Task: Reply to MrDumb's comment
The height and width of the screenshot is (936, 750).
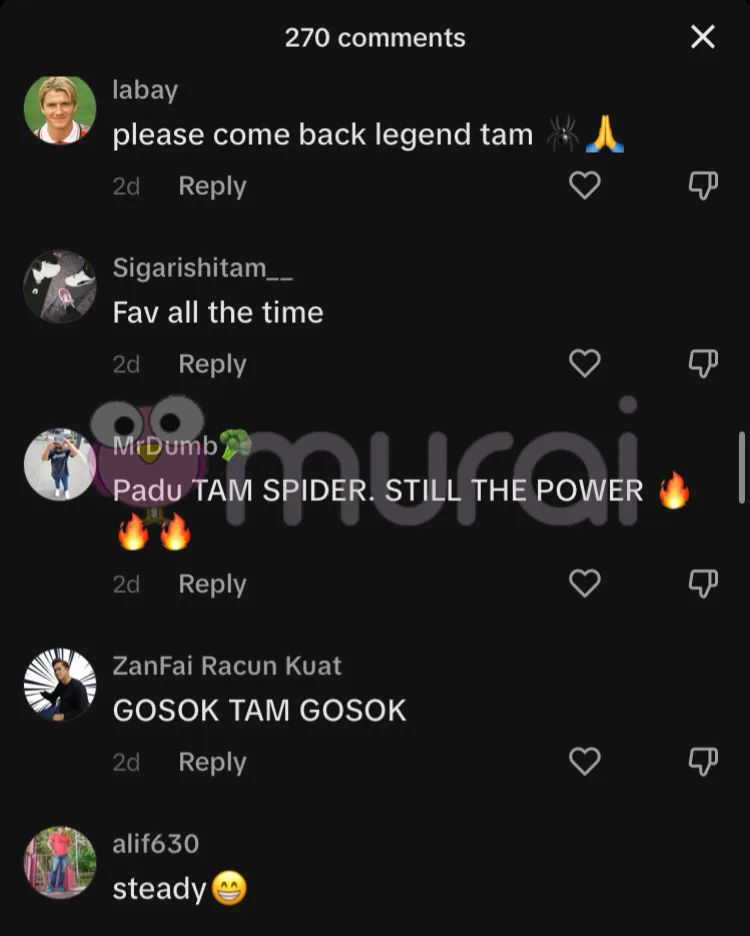Action: pos(213,584)
